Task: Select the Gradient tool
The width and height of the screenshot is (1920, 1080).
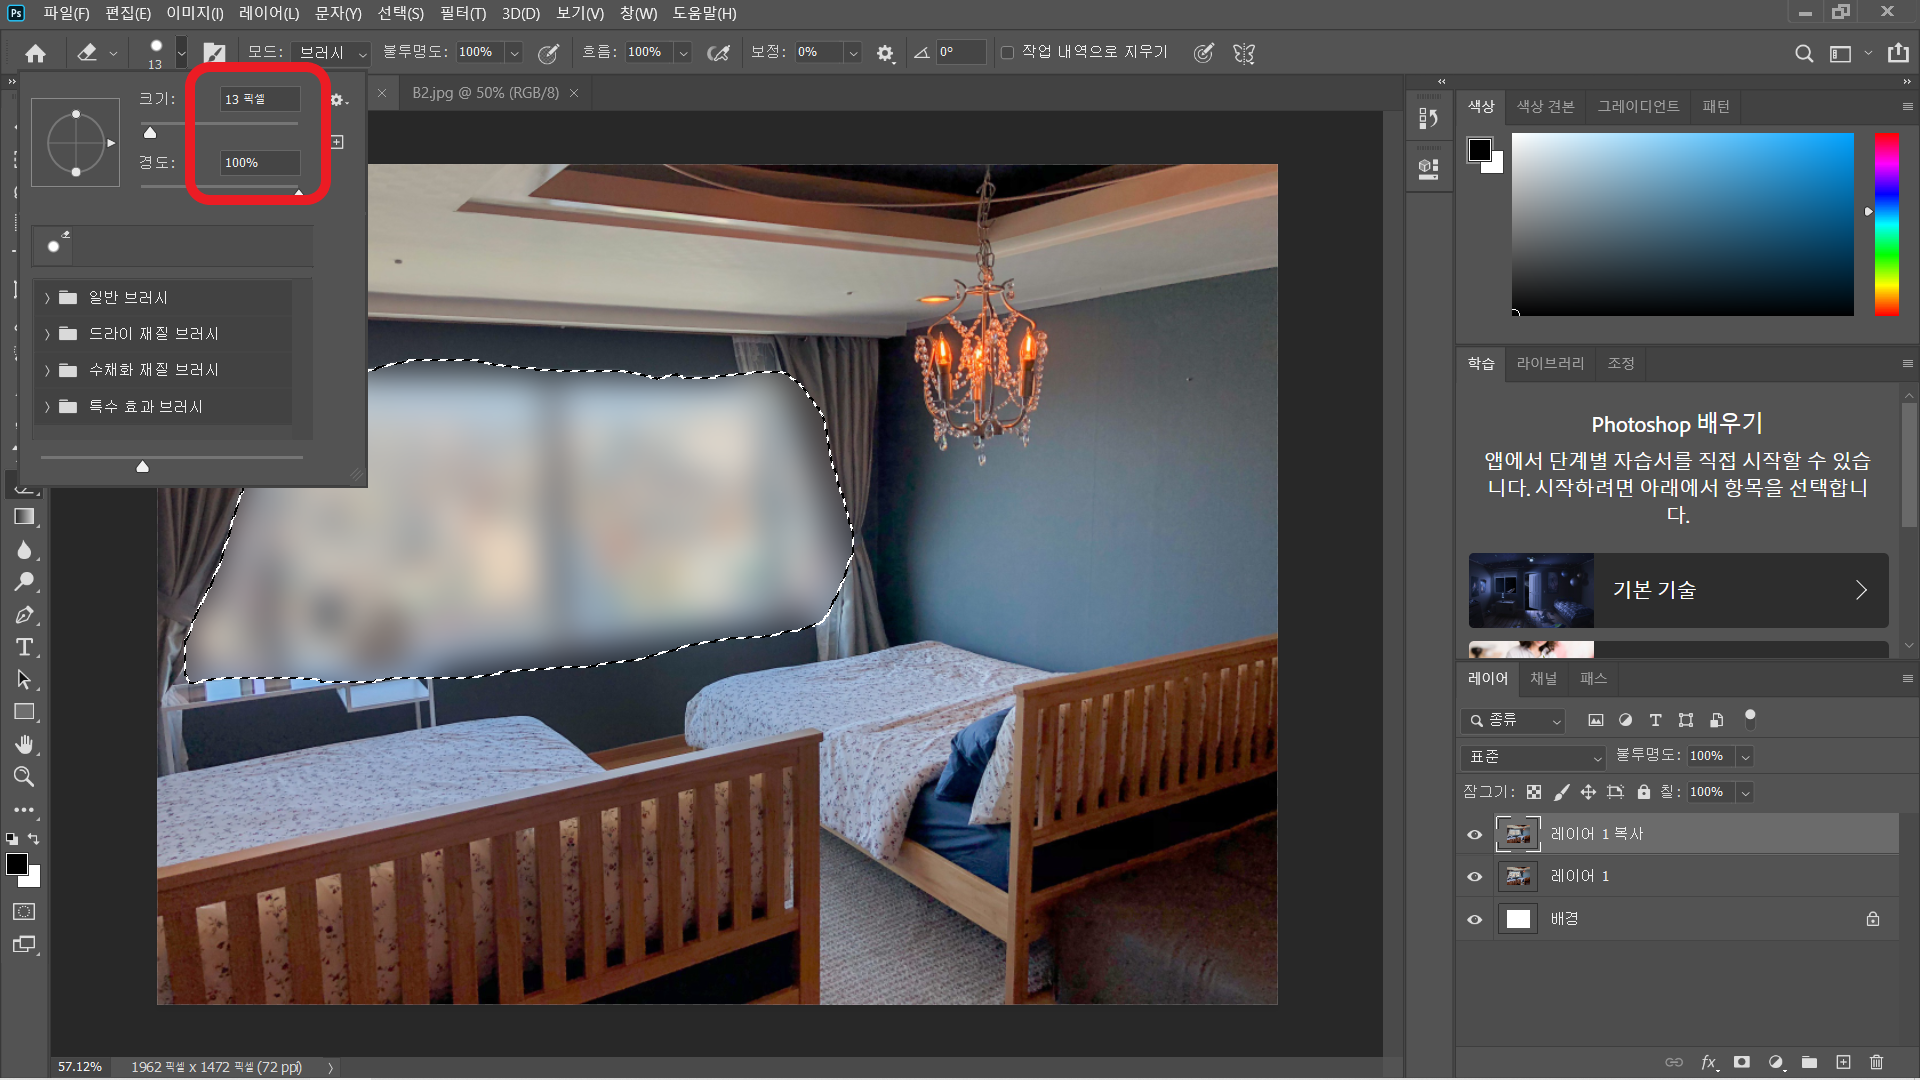Action: (24, 517)
